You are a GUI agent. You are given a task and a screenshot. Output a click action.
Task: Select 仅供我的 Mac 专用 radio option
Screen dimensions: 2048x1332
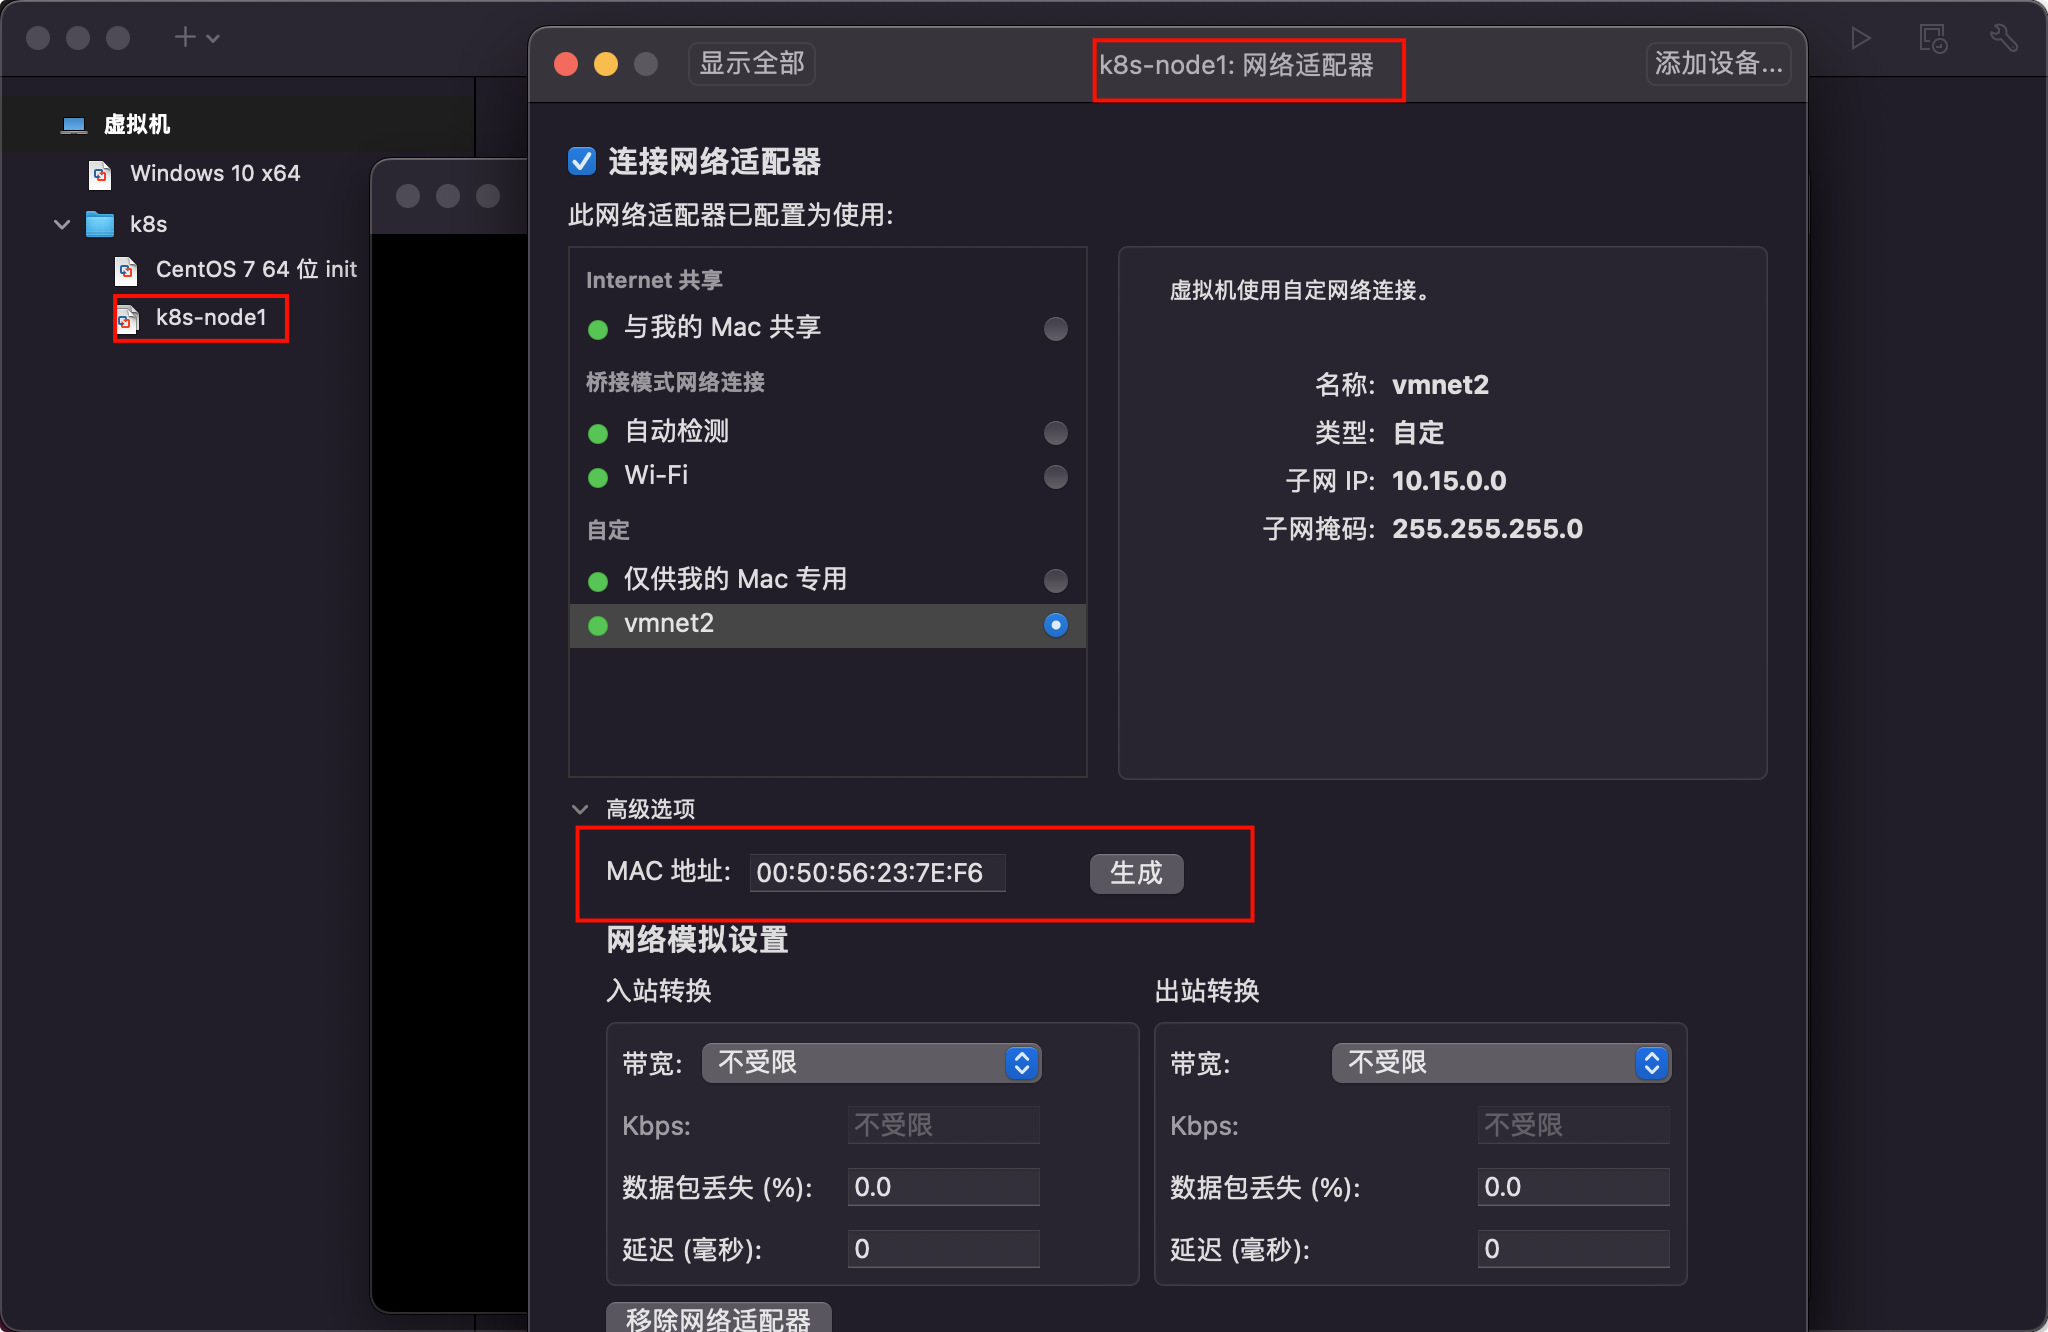click(1055, 581)
